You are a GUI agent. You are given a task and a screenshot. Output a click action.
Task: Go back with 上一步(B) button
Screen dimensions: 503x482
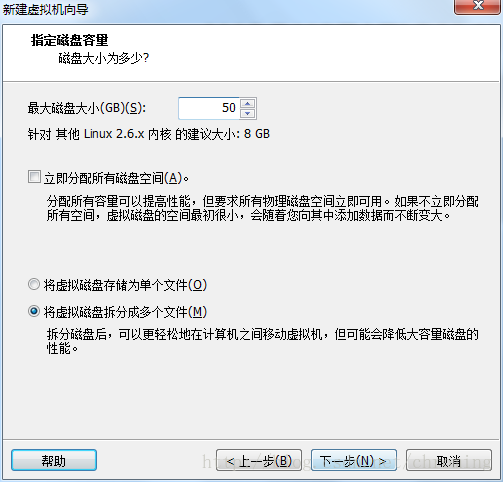(x=259, y=460)
